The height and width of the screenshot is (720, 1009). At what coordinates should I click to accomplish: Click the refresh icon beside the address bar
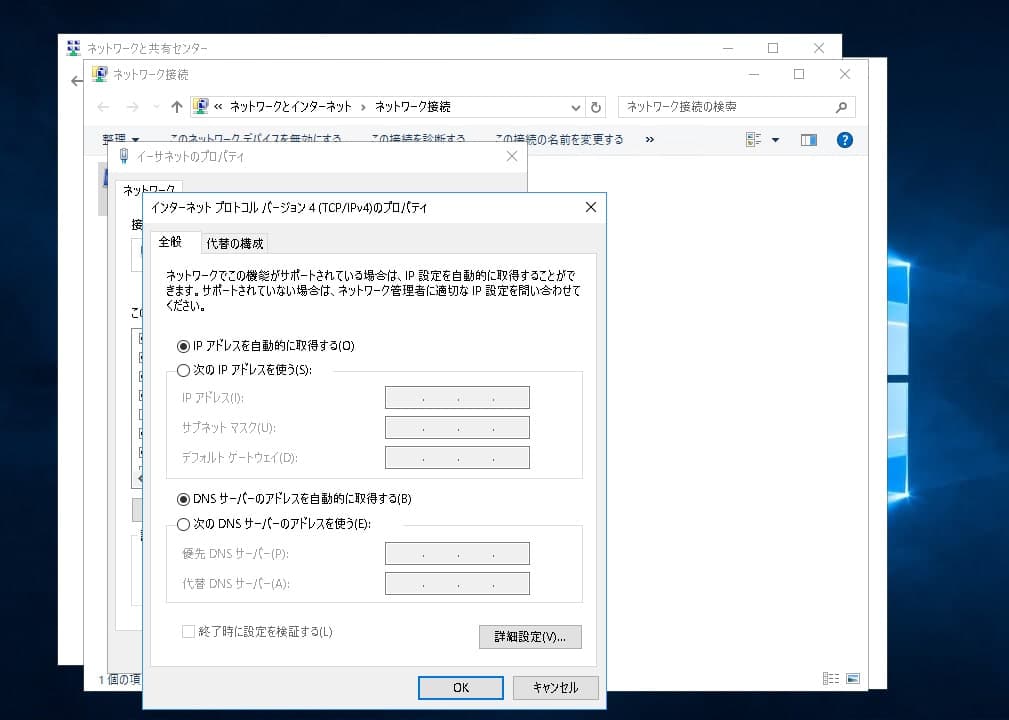(x=596, y=107)
